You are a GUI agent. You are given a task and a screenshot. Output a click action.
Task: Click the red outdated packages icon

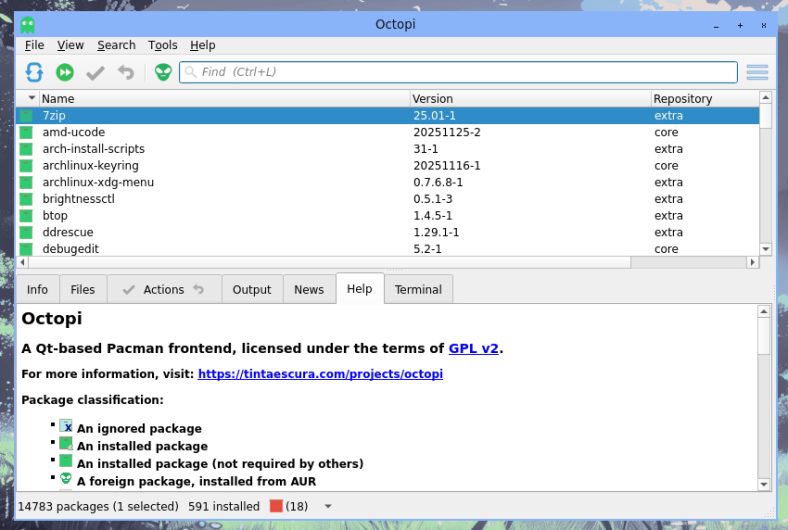click(278, 506)
